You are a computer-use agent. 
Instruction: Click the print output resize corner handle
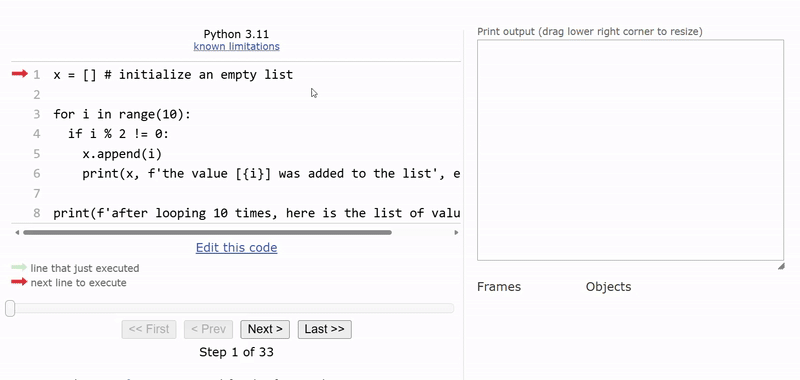pyautogui.click(x=781, y=266)
